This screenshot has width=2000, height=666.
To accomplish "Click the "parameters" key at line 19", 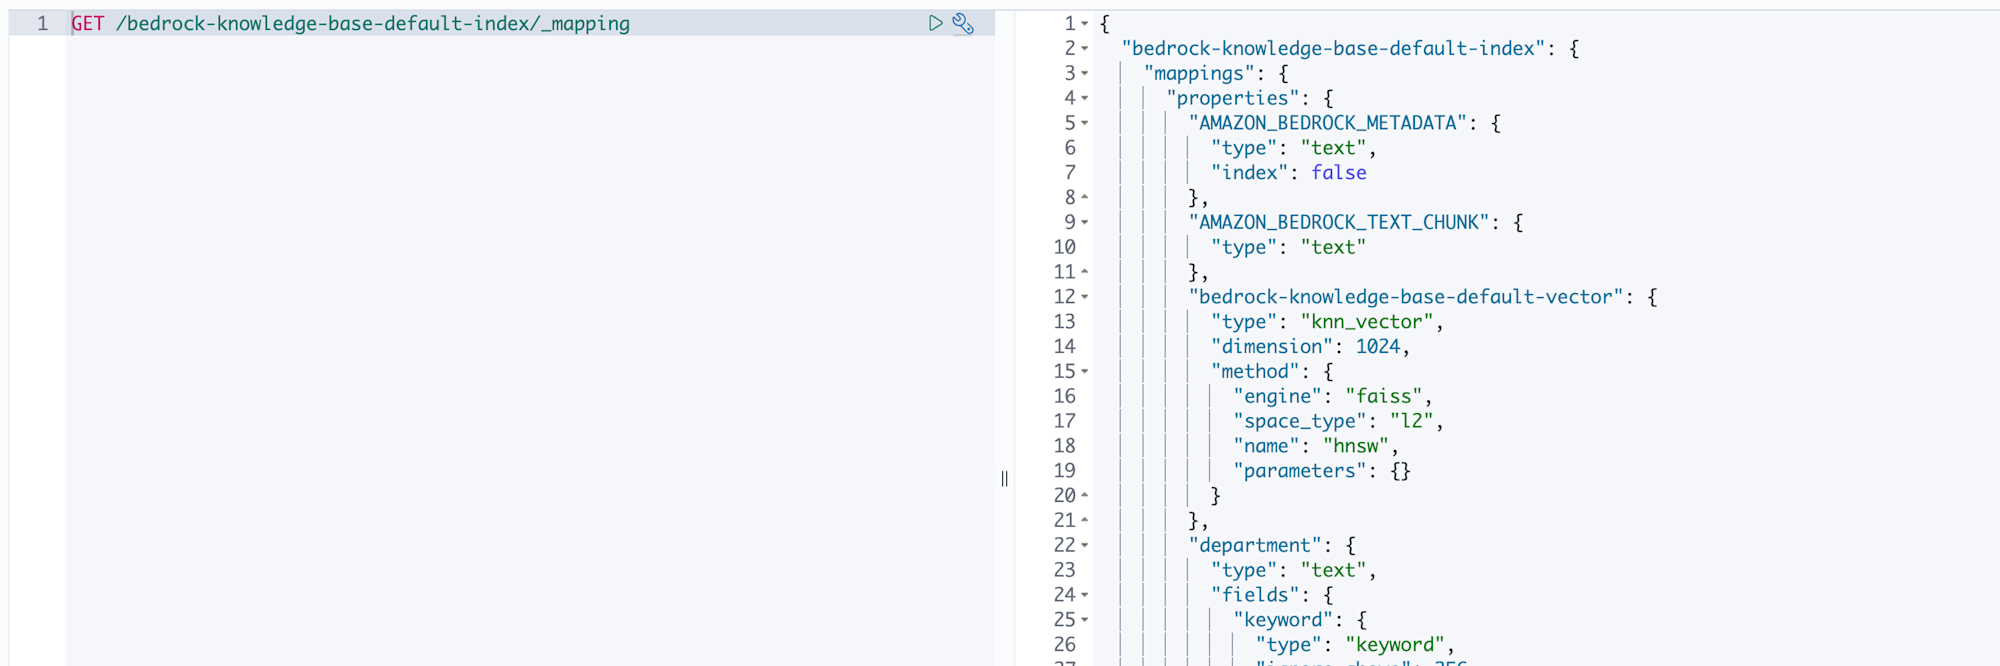I will 1300,471.
